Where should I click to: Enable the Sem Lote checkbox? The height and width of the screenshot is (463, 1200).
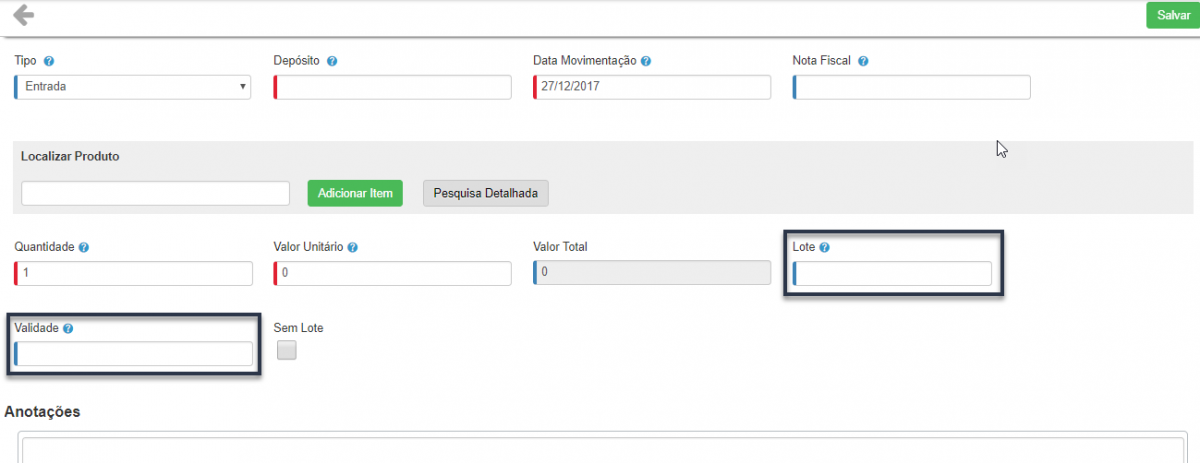287,350
